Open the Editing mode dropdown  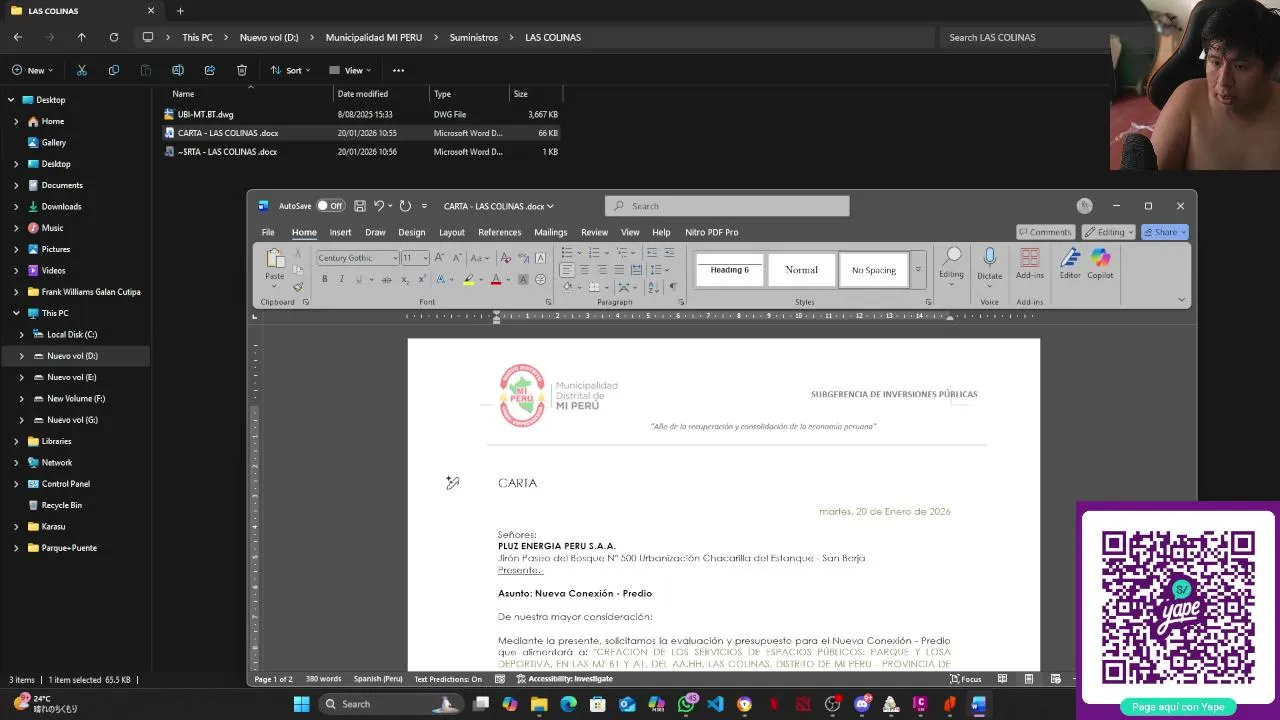1109,232
